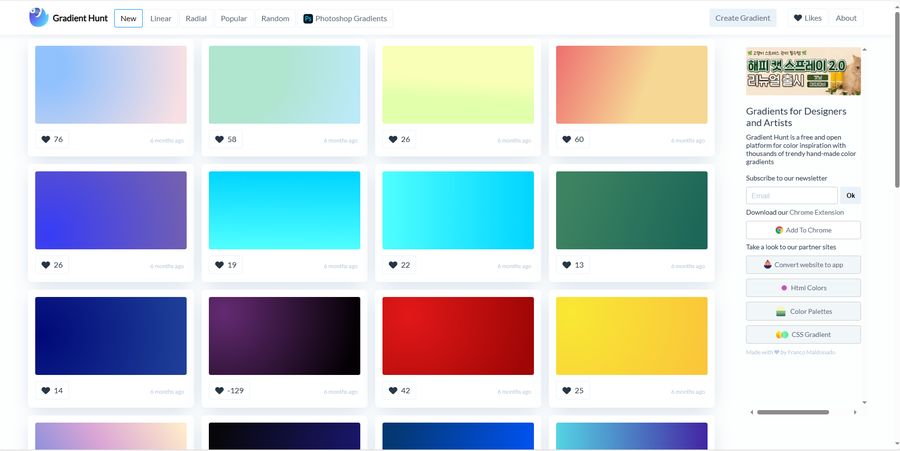Open Photoshop Gradients page
The image size is (900, 451).
click(x=345, y=18)
